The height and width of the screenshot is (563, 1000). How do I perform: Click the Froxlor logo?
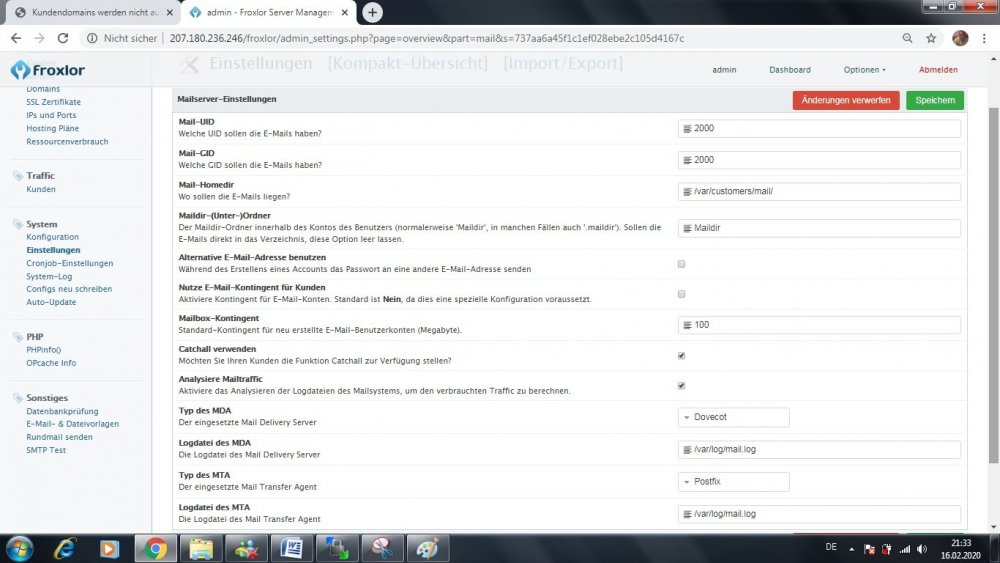48,70
